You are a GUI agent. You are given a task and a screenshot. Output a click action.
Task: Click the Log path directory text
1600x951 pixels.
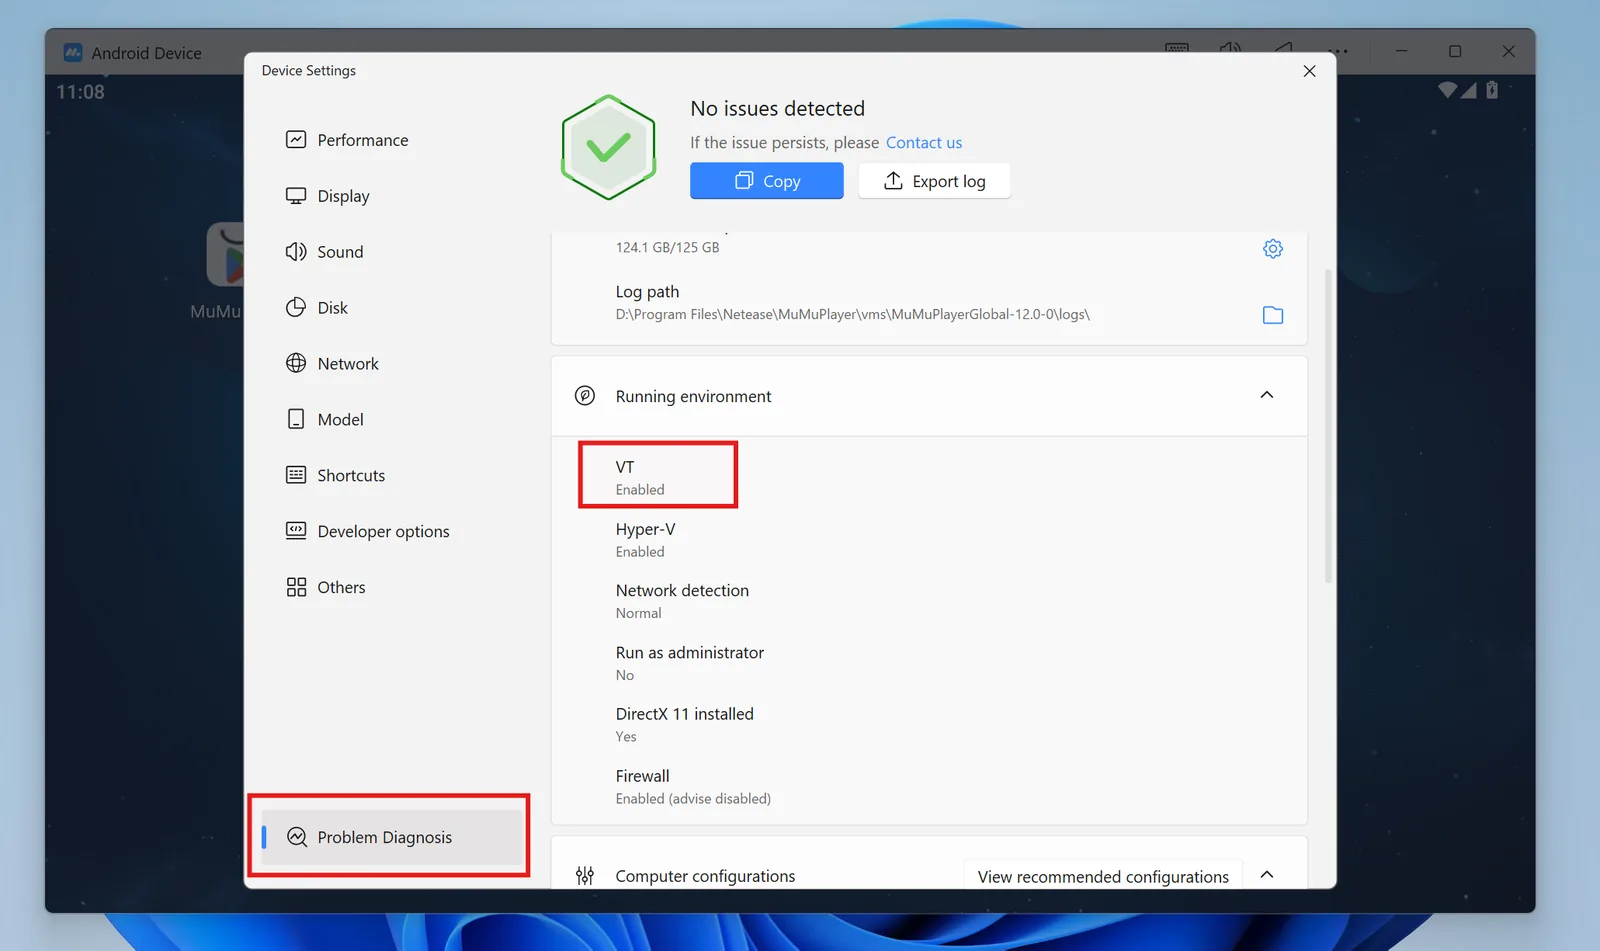point(853,315)
